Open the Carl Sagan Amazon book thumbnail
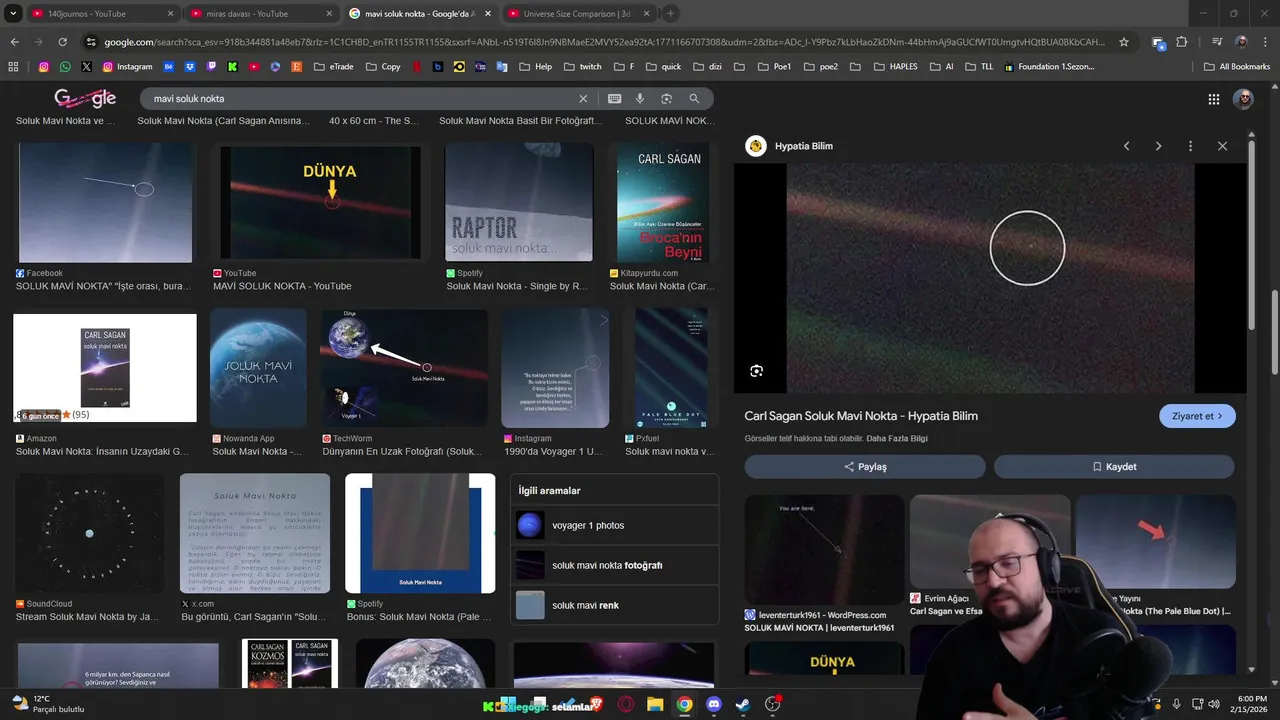1280x720 pixels. click(105, 368)
